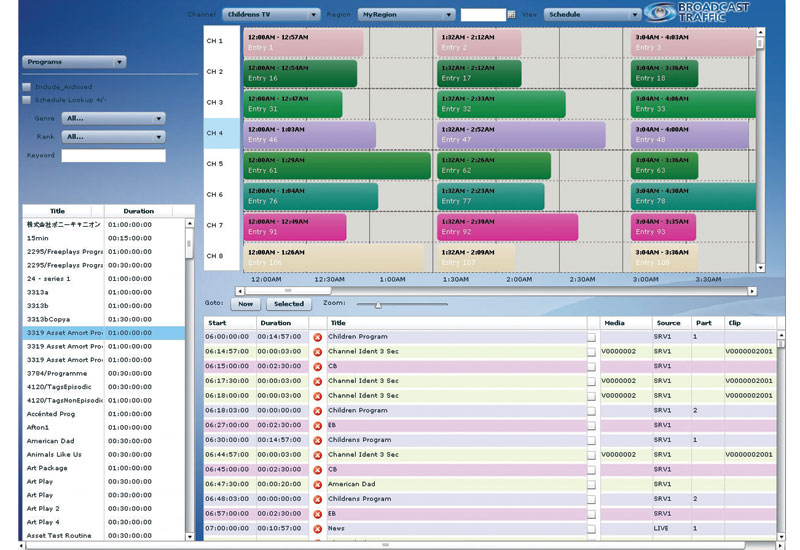This screenshot has width=800, height=550.
Task: Expand the Programs dropdown
Action: pyautogui.click(x=74, y=62)
